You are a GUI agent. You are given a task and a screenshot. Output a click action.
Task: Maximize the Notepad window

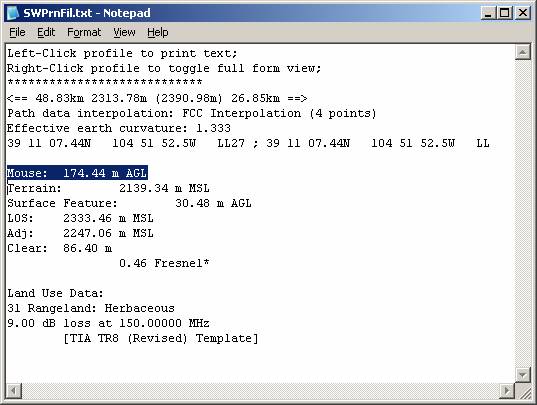click(x=505, y=13)
